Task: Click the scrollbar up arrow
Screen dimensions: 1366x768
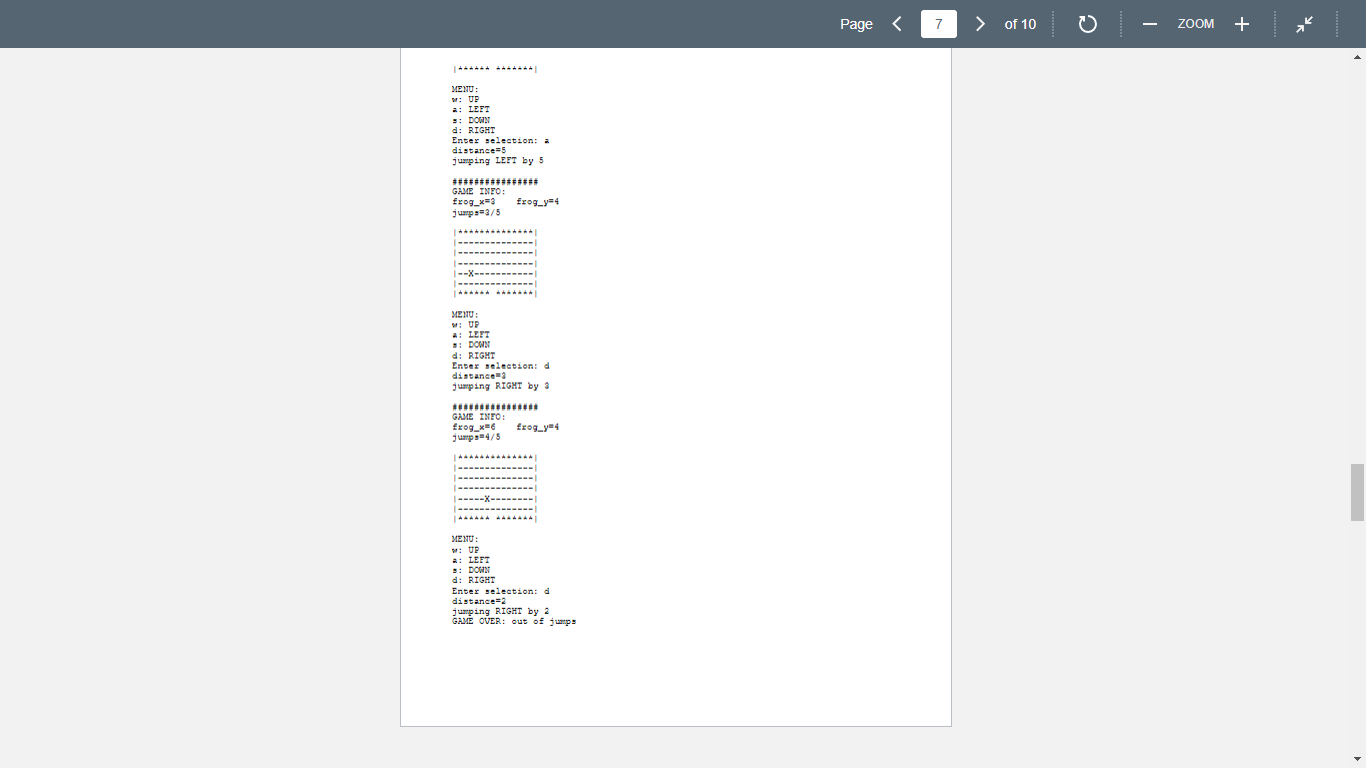Action: 1357,57
